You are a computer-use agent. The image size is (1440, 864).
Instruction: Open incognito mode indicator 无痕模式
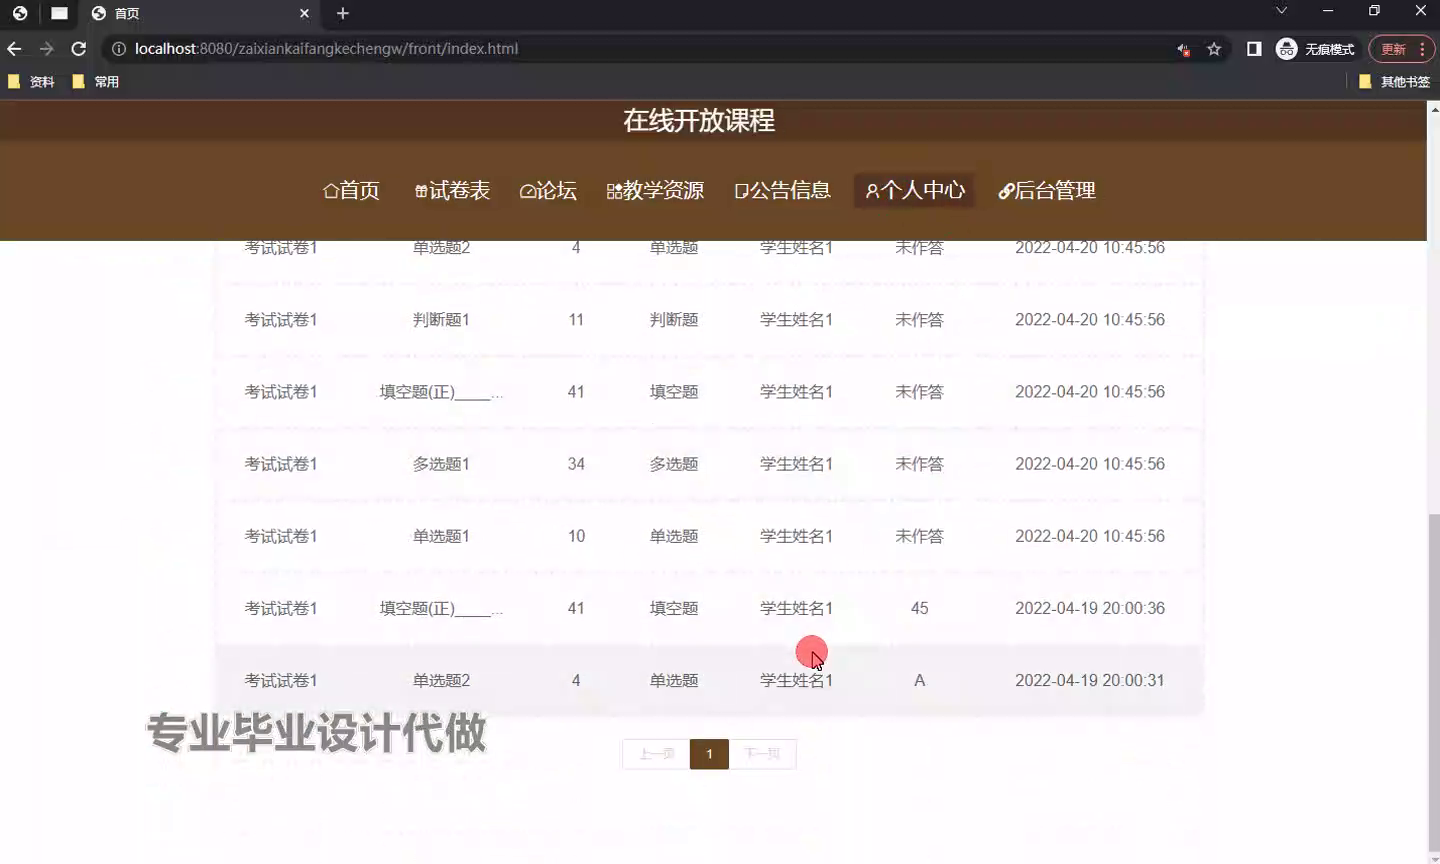[x=1316, y=49]
